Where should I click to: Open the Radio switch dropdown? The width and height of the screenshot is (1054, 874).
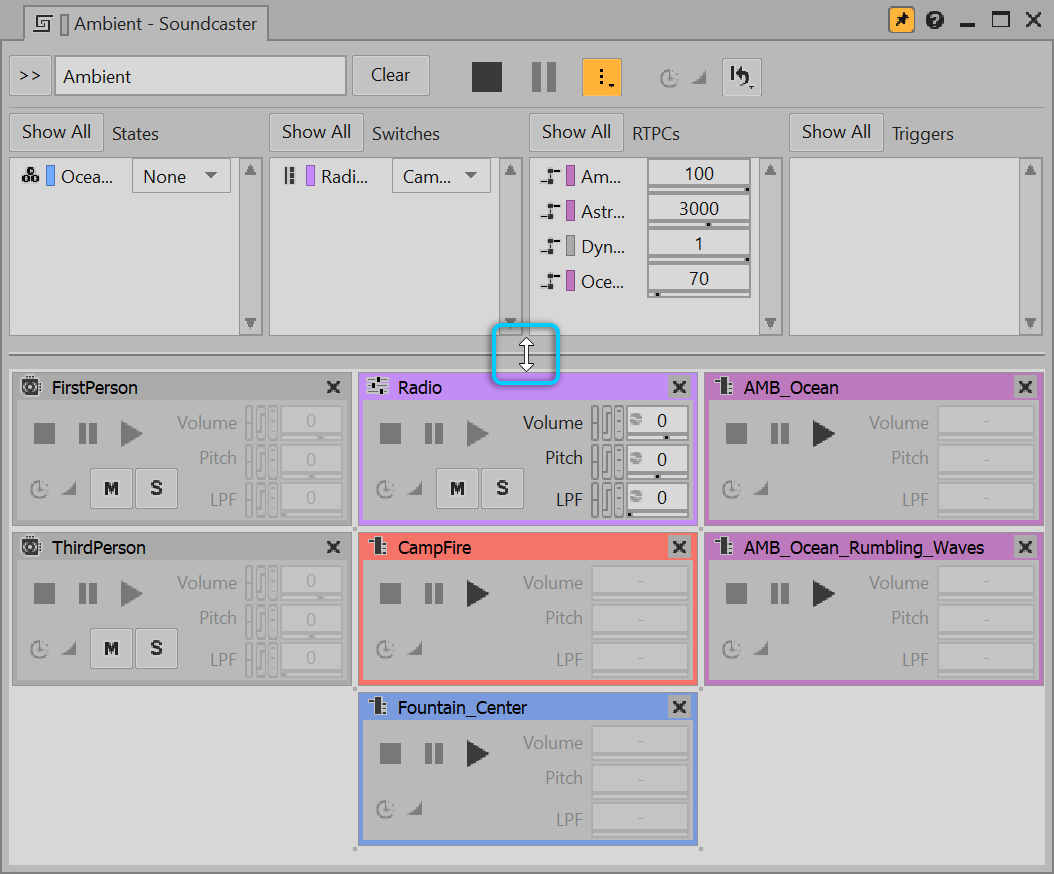440,177
